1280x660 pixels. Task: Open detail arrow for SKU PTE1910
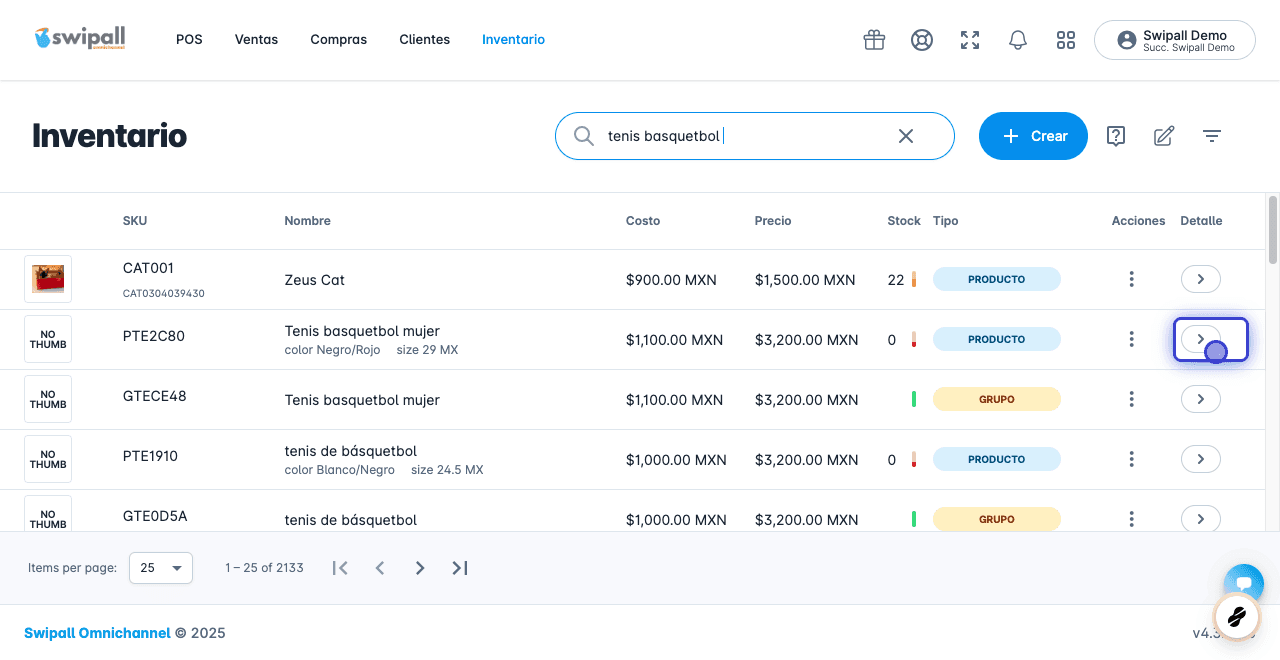tap(1201, 459)
